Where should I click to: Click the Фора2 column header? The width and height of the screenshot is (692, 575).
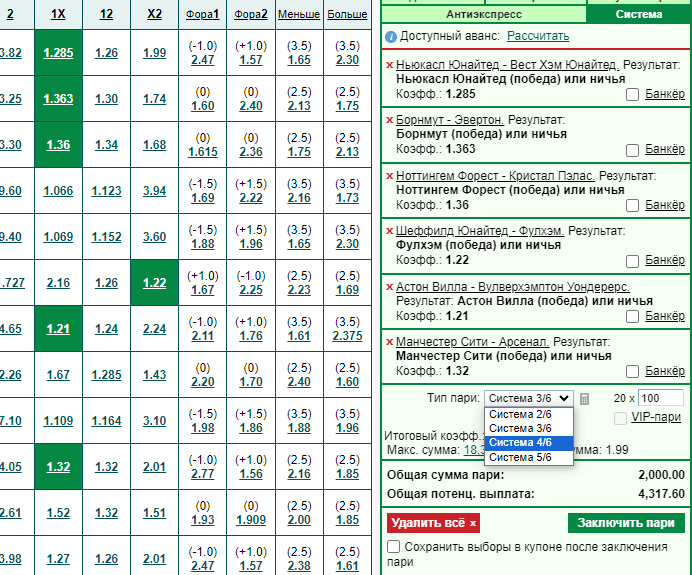tap(251, 14)
